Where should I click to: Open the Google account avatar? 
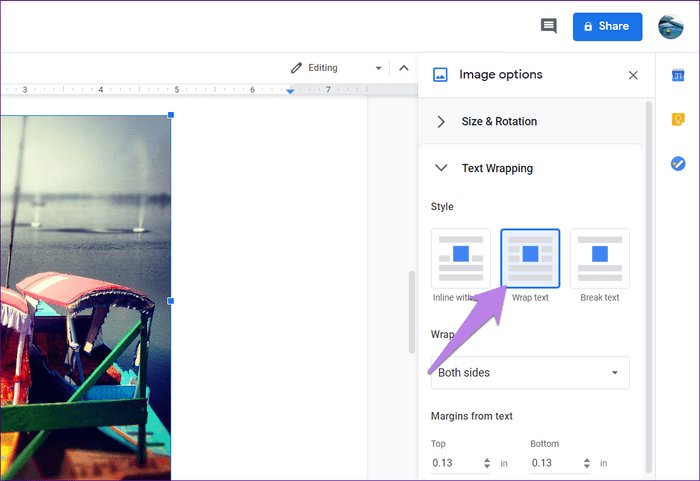(x=671, y=26)
